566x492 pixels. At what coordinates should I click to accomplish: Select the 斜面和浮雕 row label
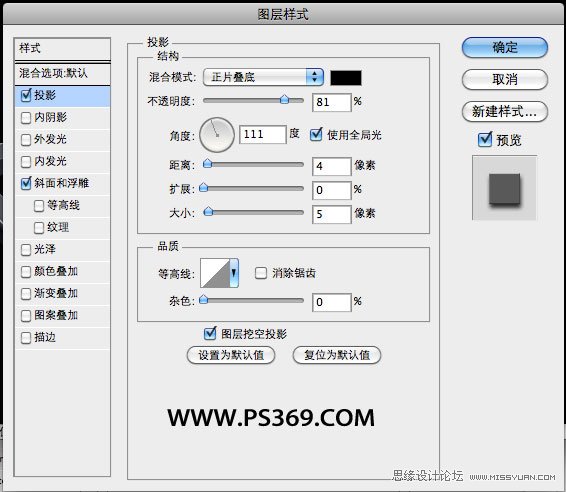(61, 183)
